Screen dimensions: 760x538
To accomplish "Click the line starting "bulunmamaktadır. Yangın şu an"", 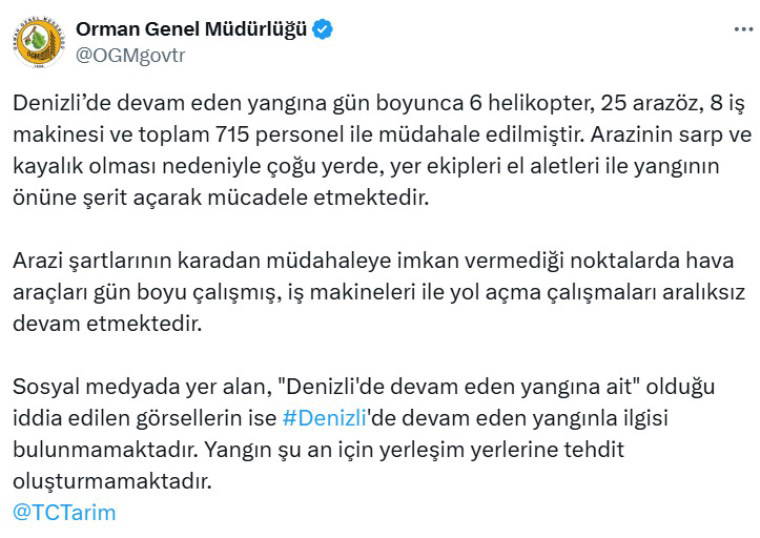I will point(318,450).
